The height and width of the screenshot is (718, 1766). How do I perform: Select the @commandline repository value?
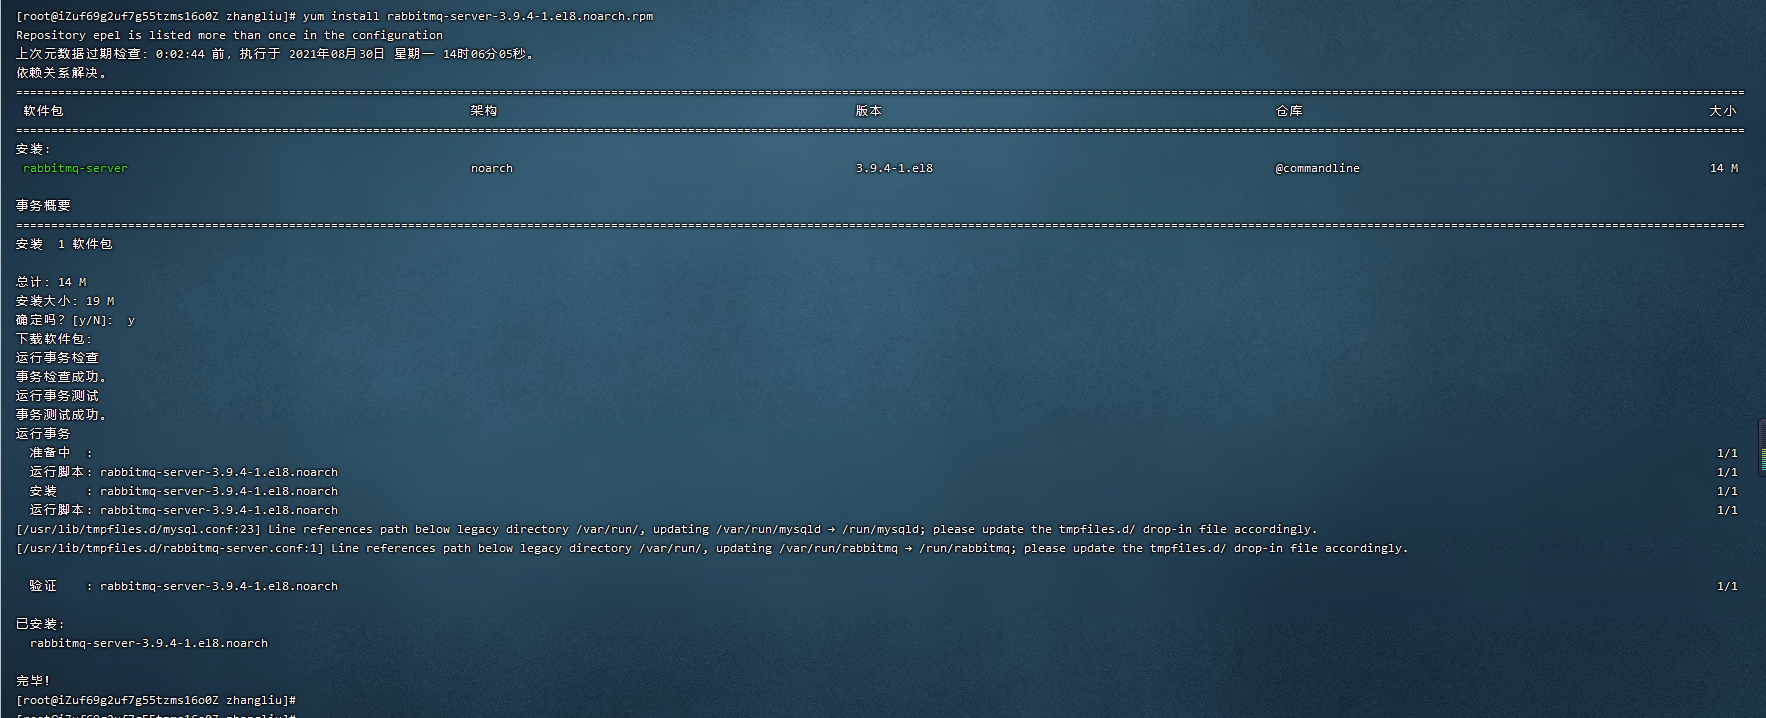click(1317, 168)
